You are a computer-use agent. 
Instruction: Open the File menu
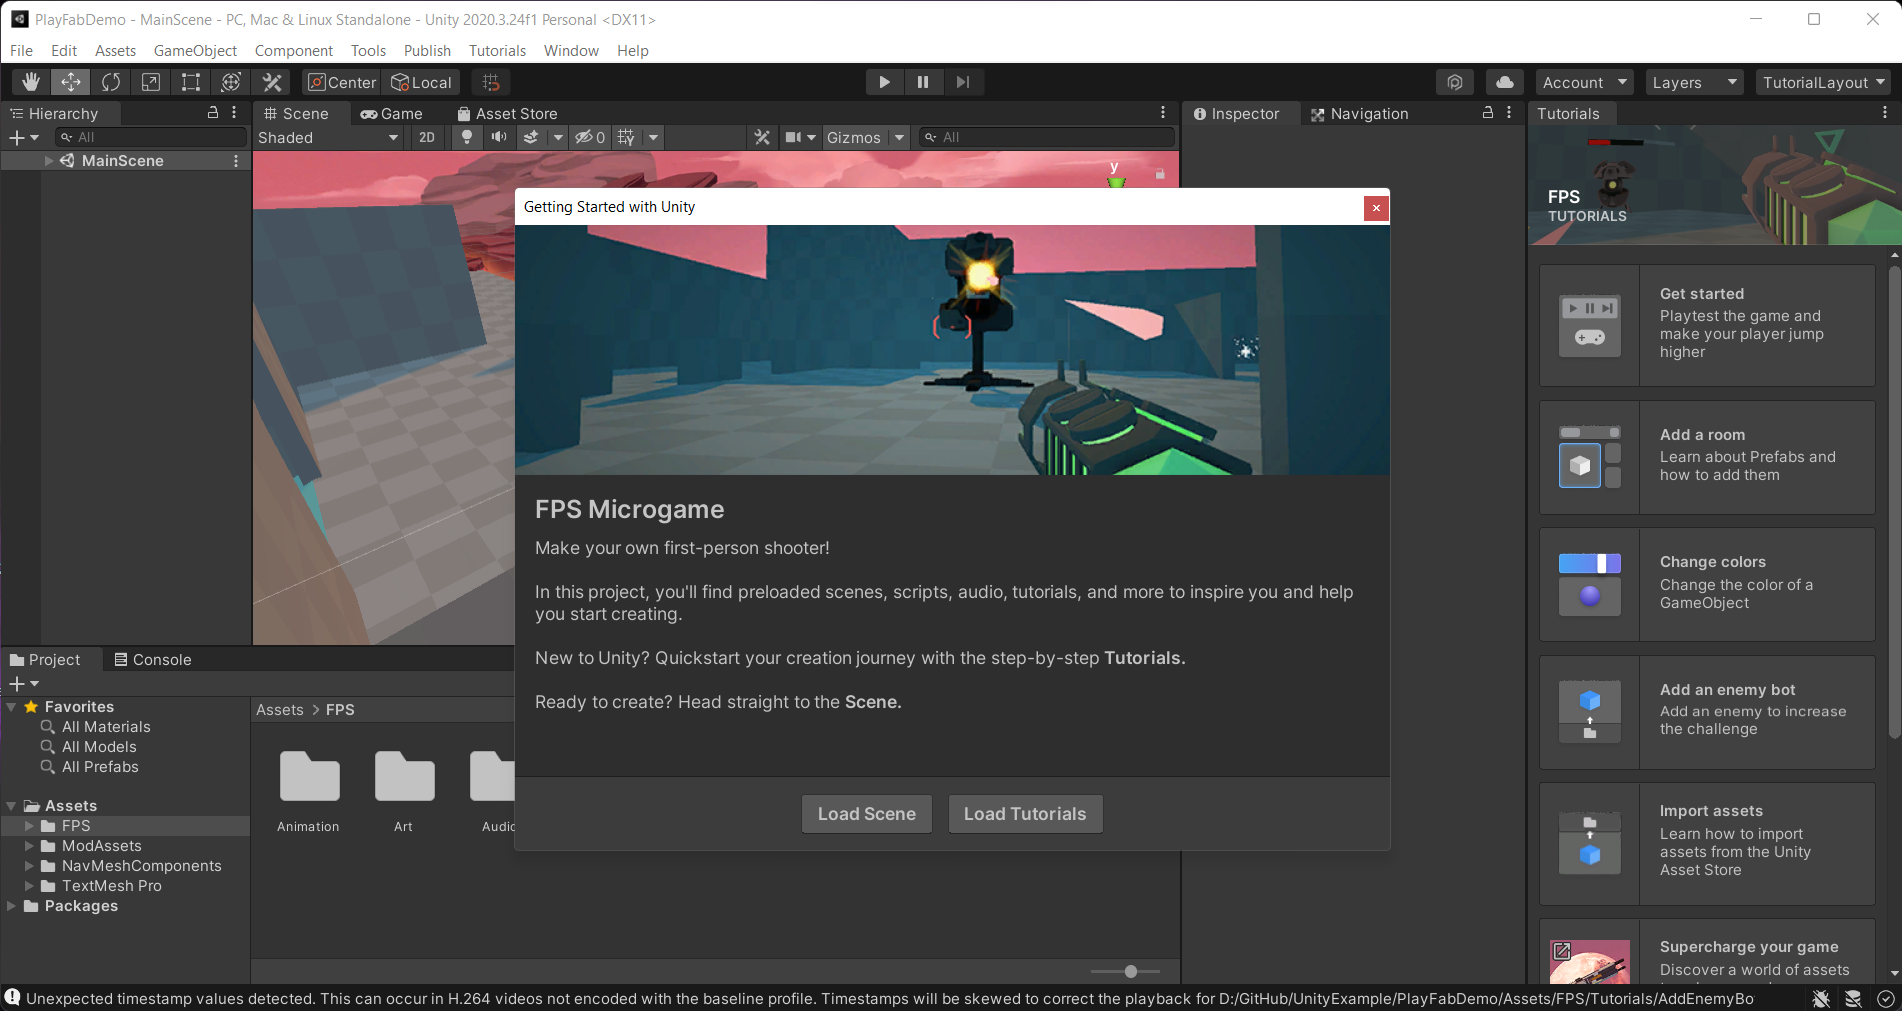click(x=21, y=50)
